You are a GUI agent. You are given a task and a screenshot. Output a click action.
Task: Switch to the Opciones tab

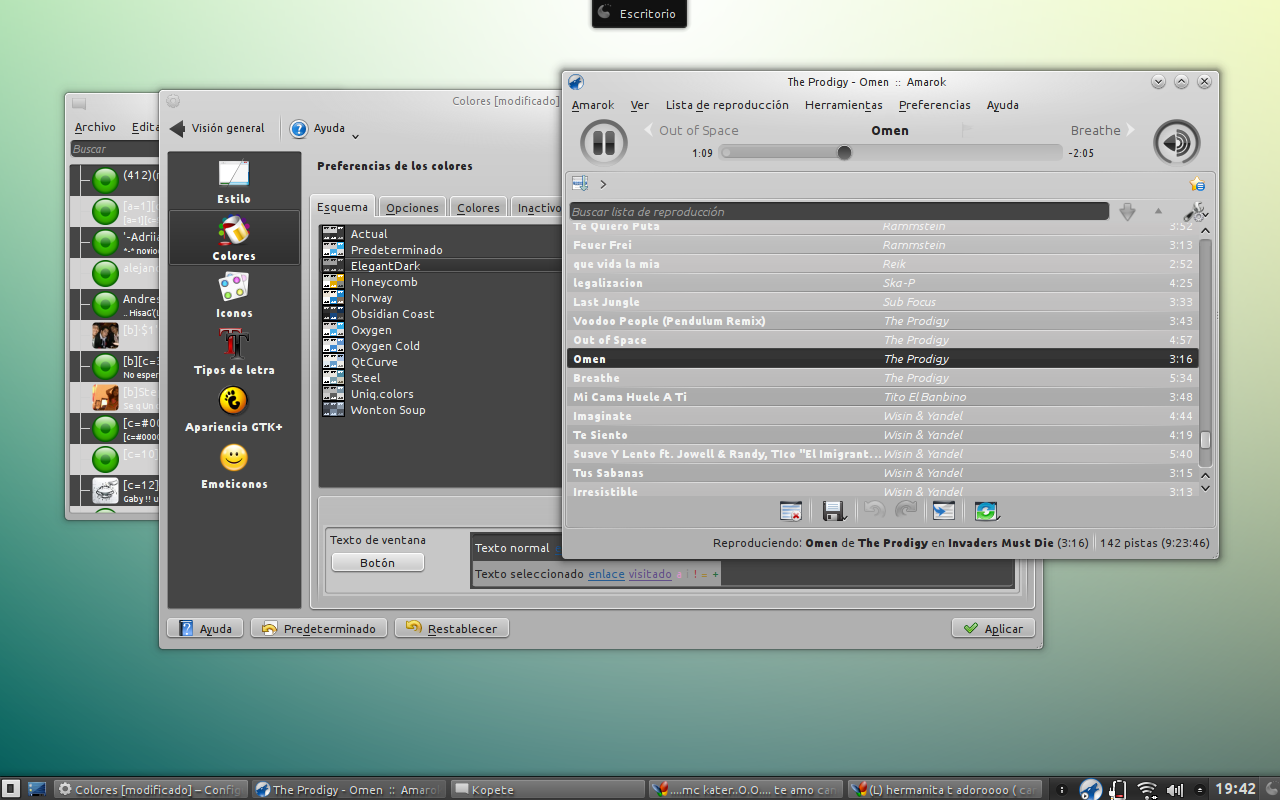tap(412, 207)
